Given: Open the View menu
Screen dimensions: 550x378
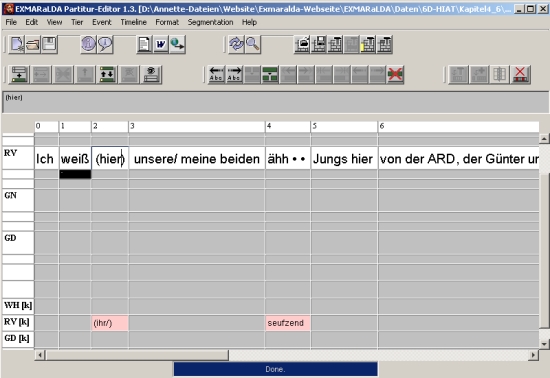Looking at the screenshot, I should (x=54, y=22).
